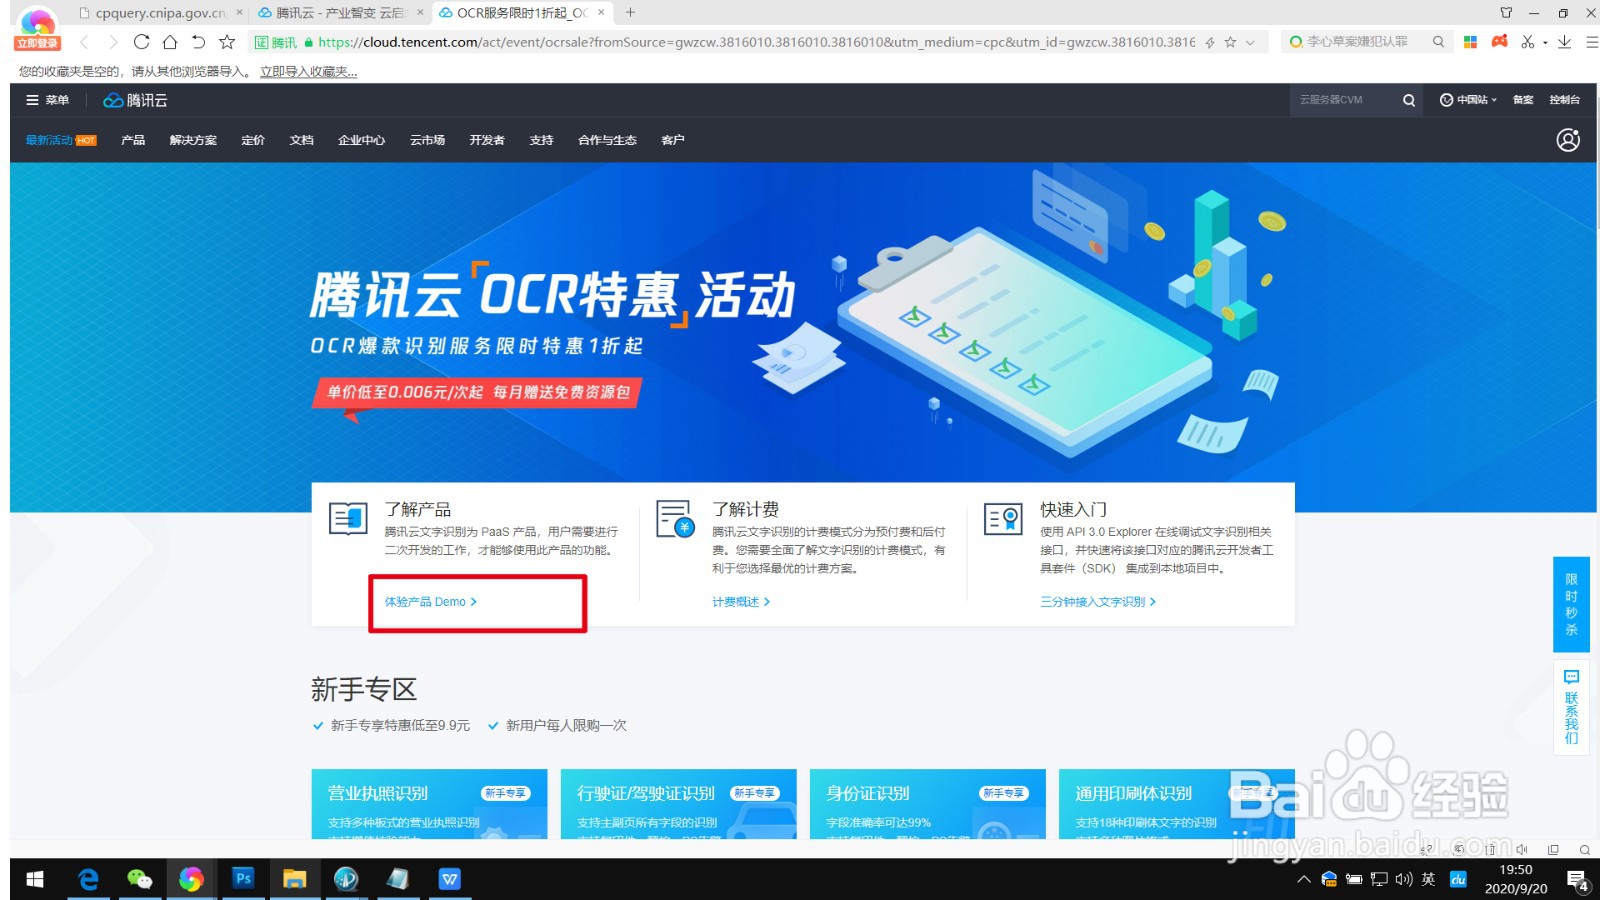This screenshot has height=900, width=1600.
Task: Click the 体验产品 Demo link
Action: (429, 601)
